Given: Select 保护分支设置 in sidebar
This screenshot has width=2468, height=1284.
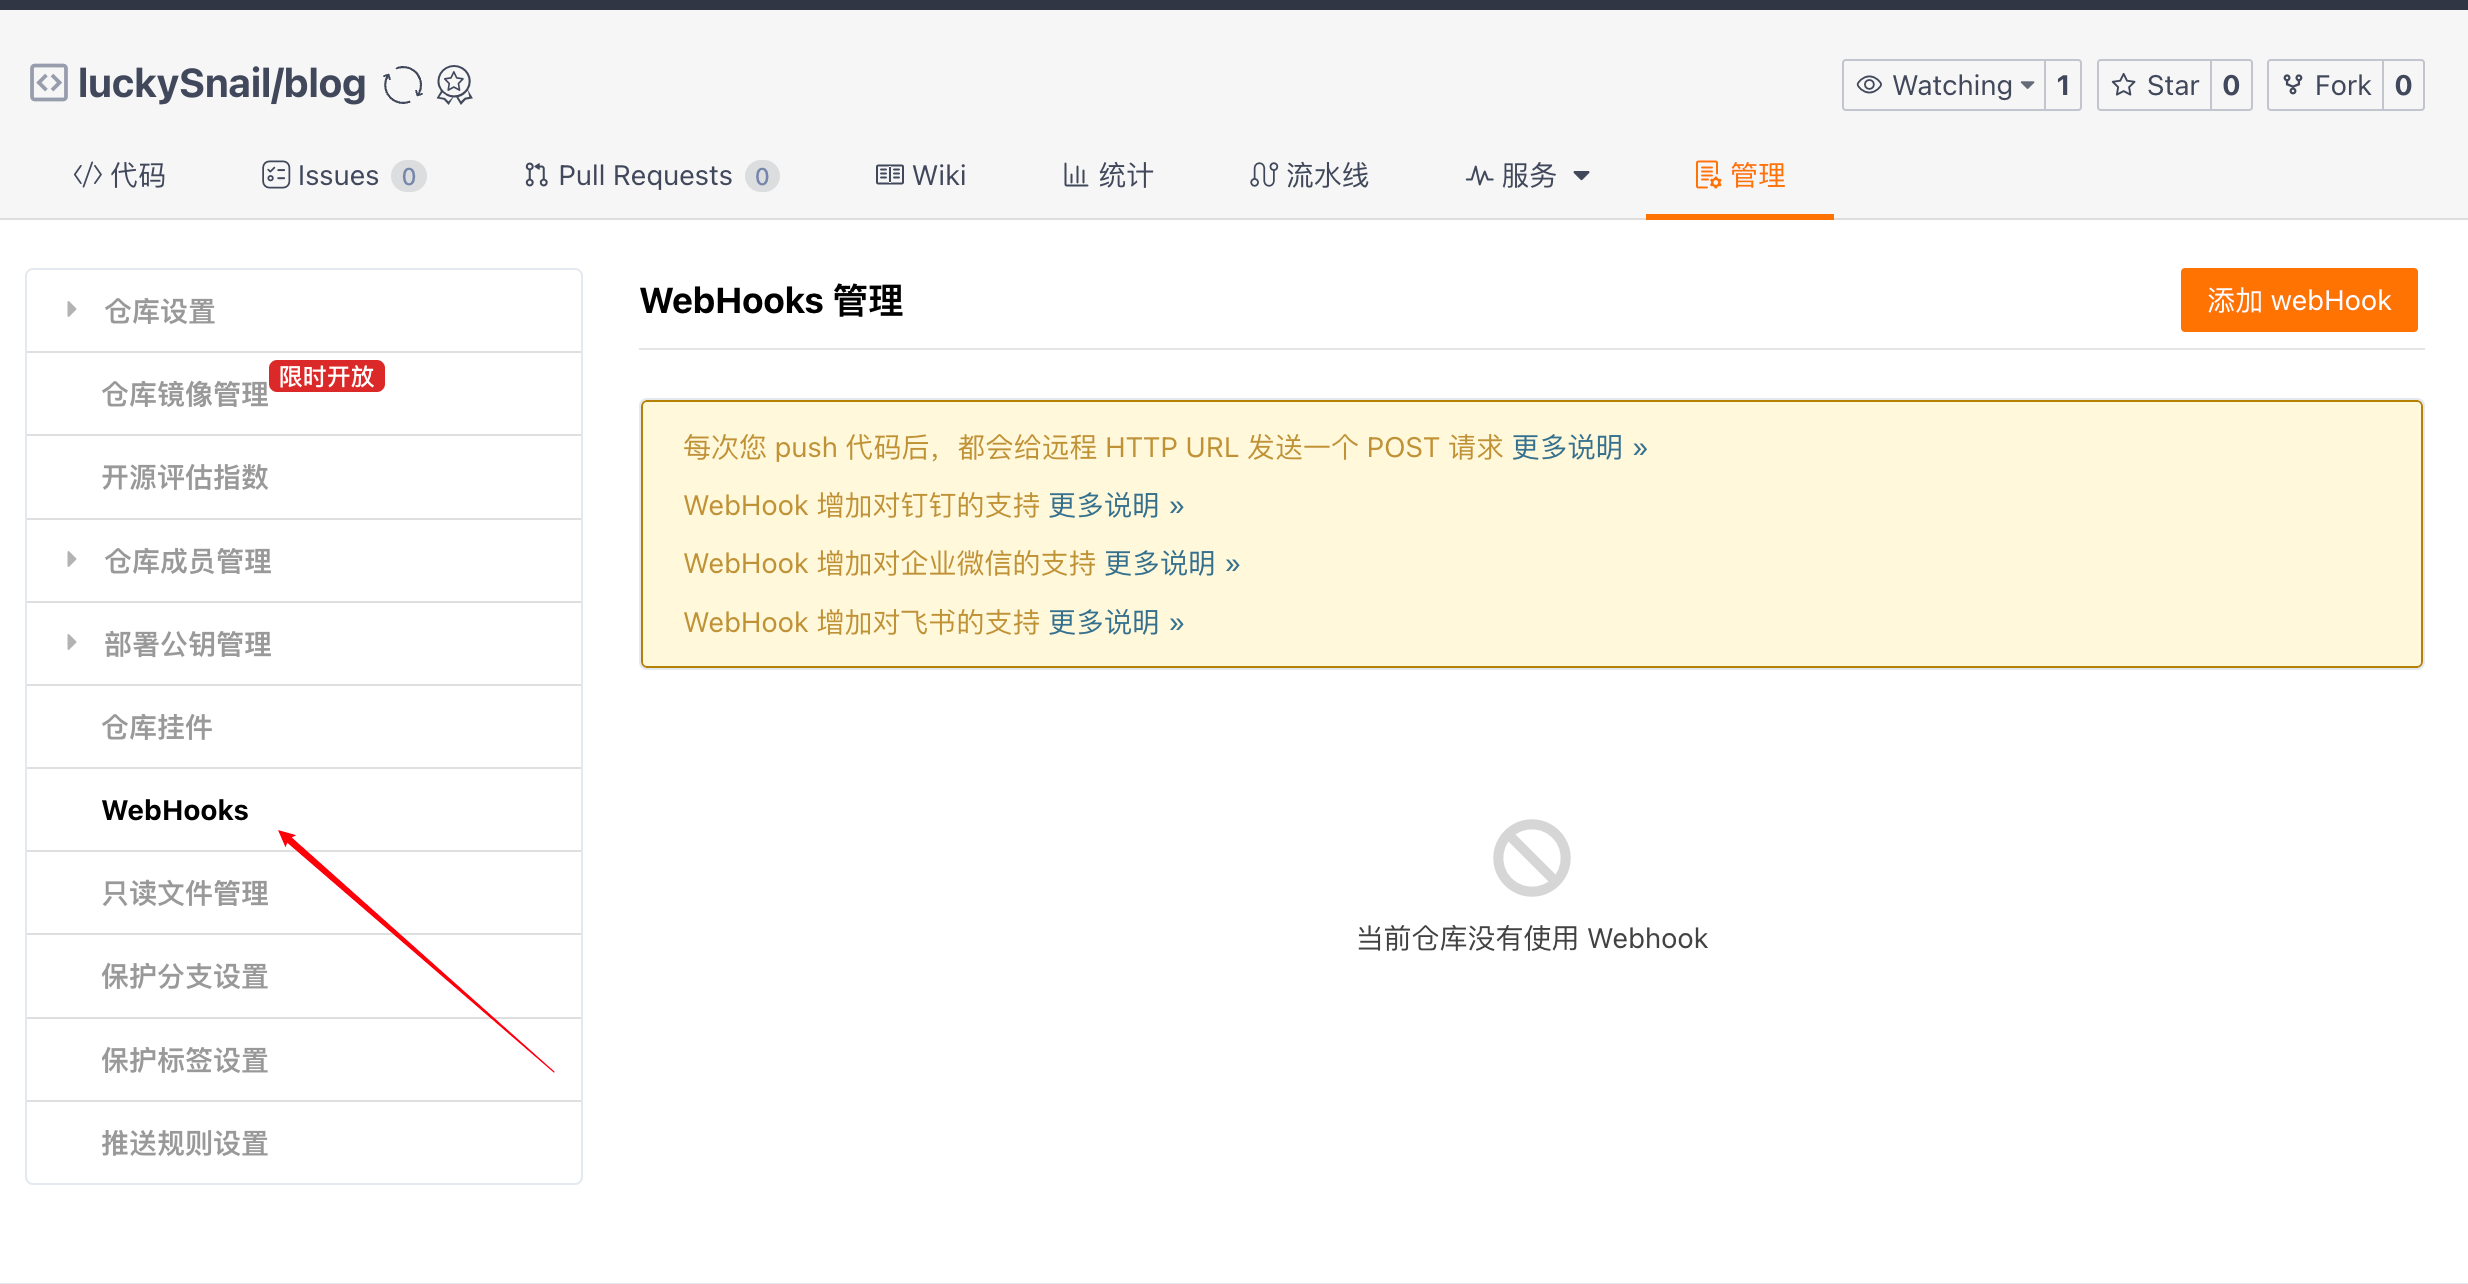Looking at the screenshot, I should point(185,976).
